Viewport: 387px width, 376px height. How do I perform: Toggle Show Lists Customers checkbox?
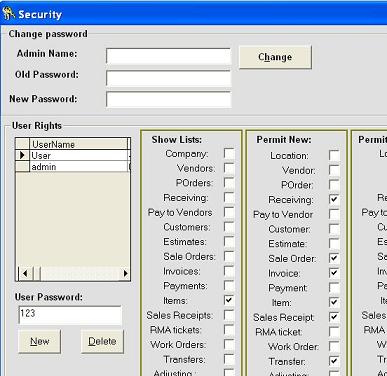[x=229, y=227]
